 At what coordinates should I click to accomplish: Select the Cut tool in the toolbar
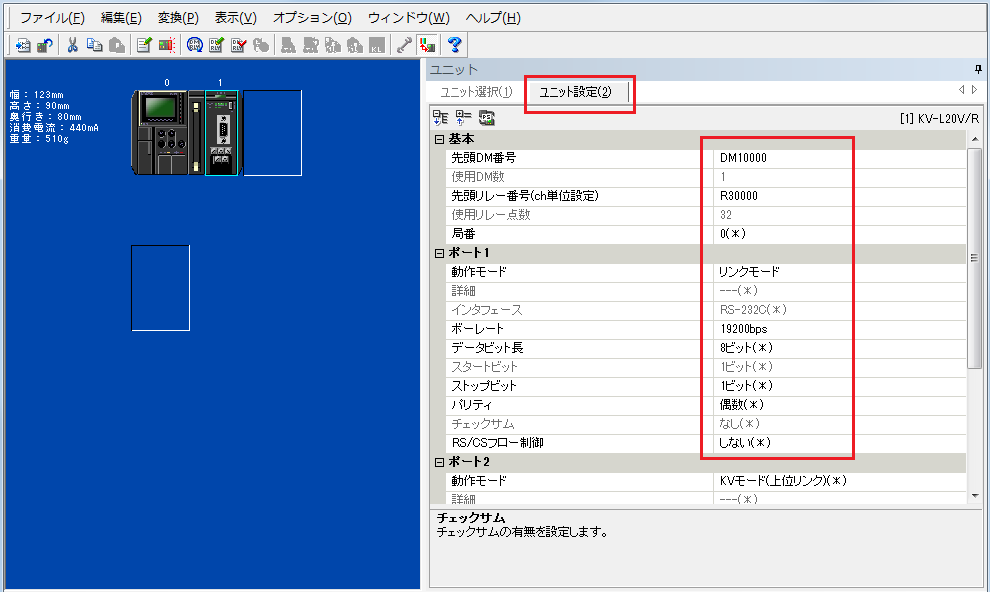(x=72, y=44)
